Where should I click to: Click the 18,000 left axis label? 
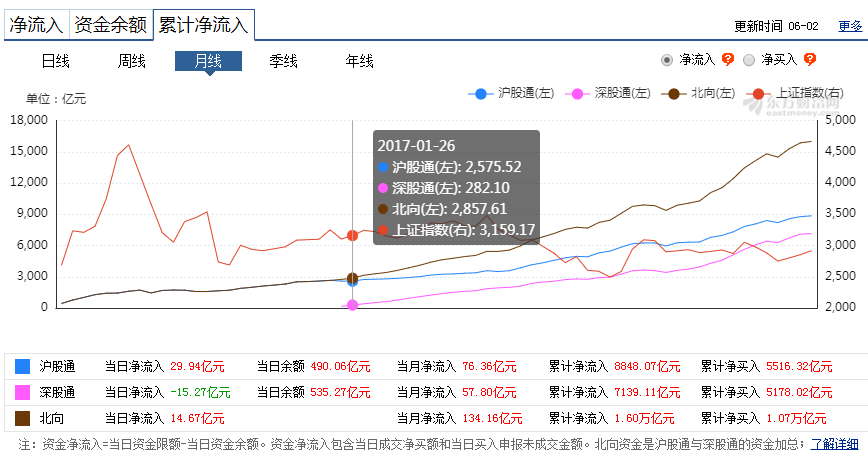coord(29,120)
